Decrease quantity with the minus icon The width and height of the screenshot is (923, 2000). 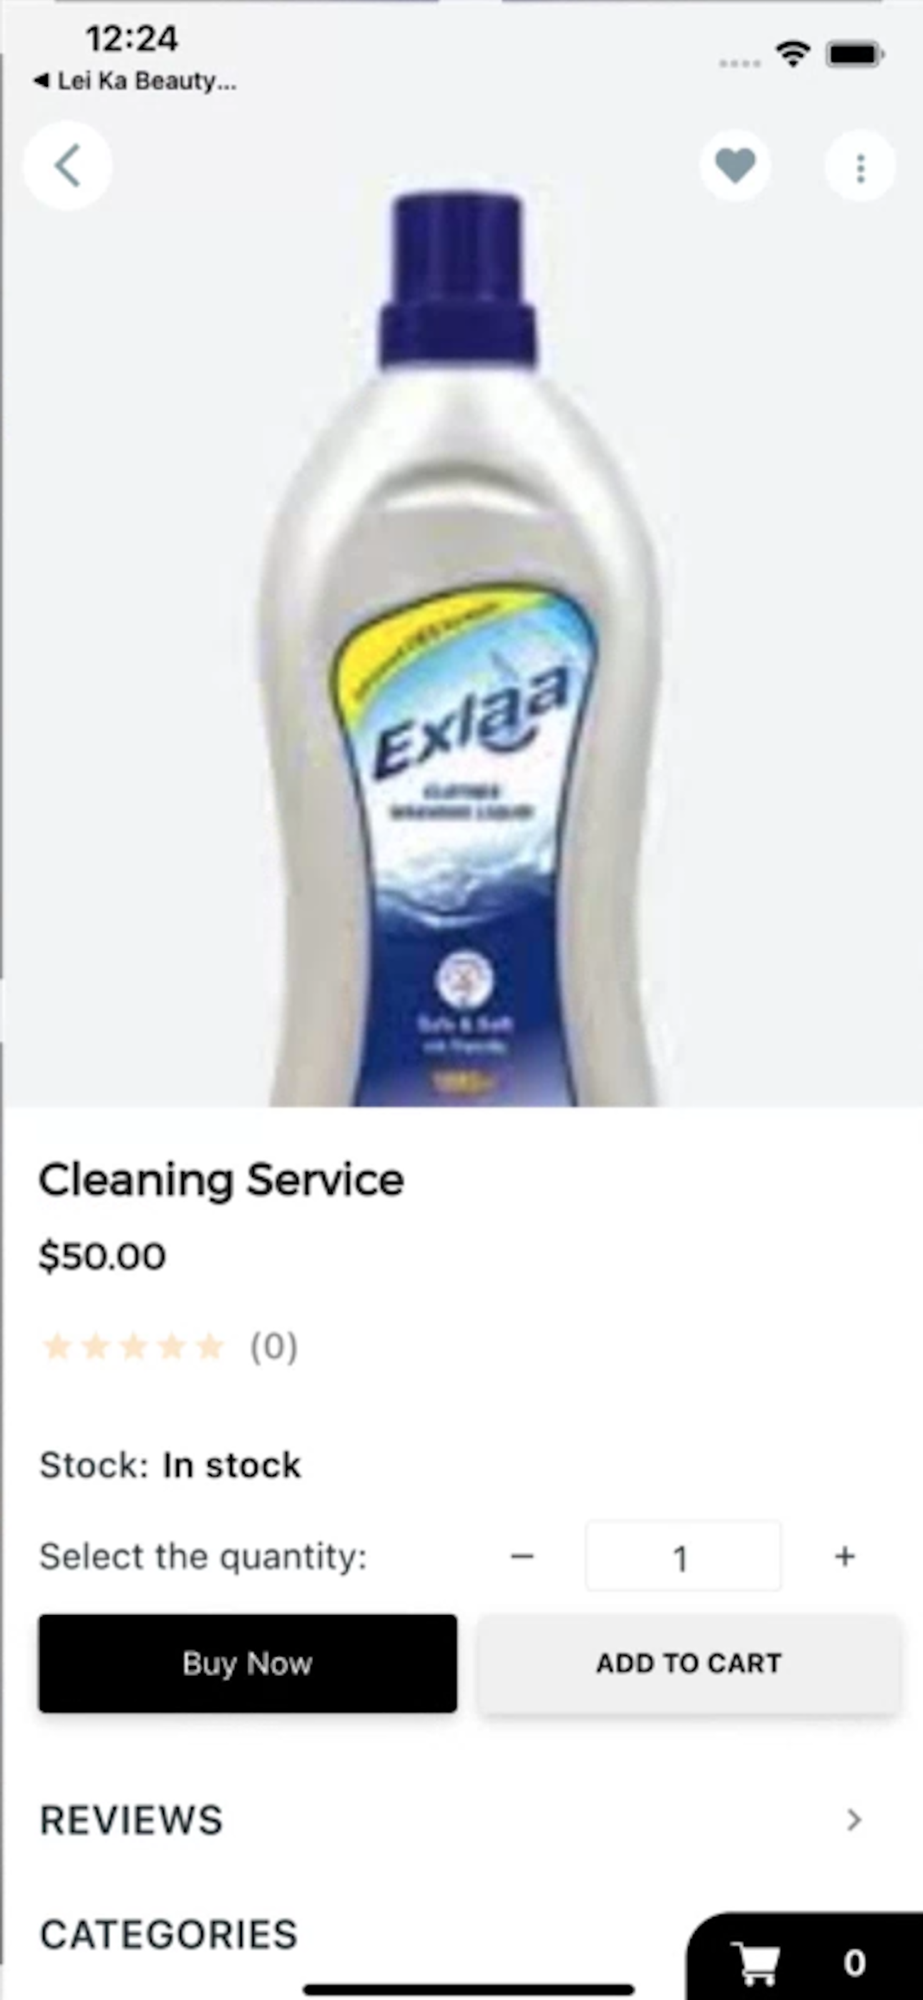522,1556
